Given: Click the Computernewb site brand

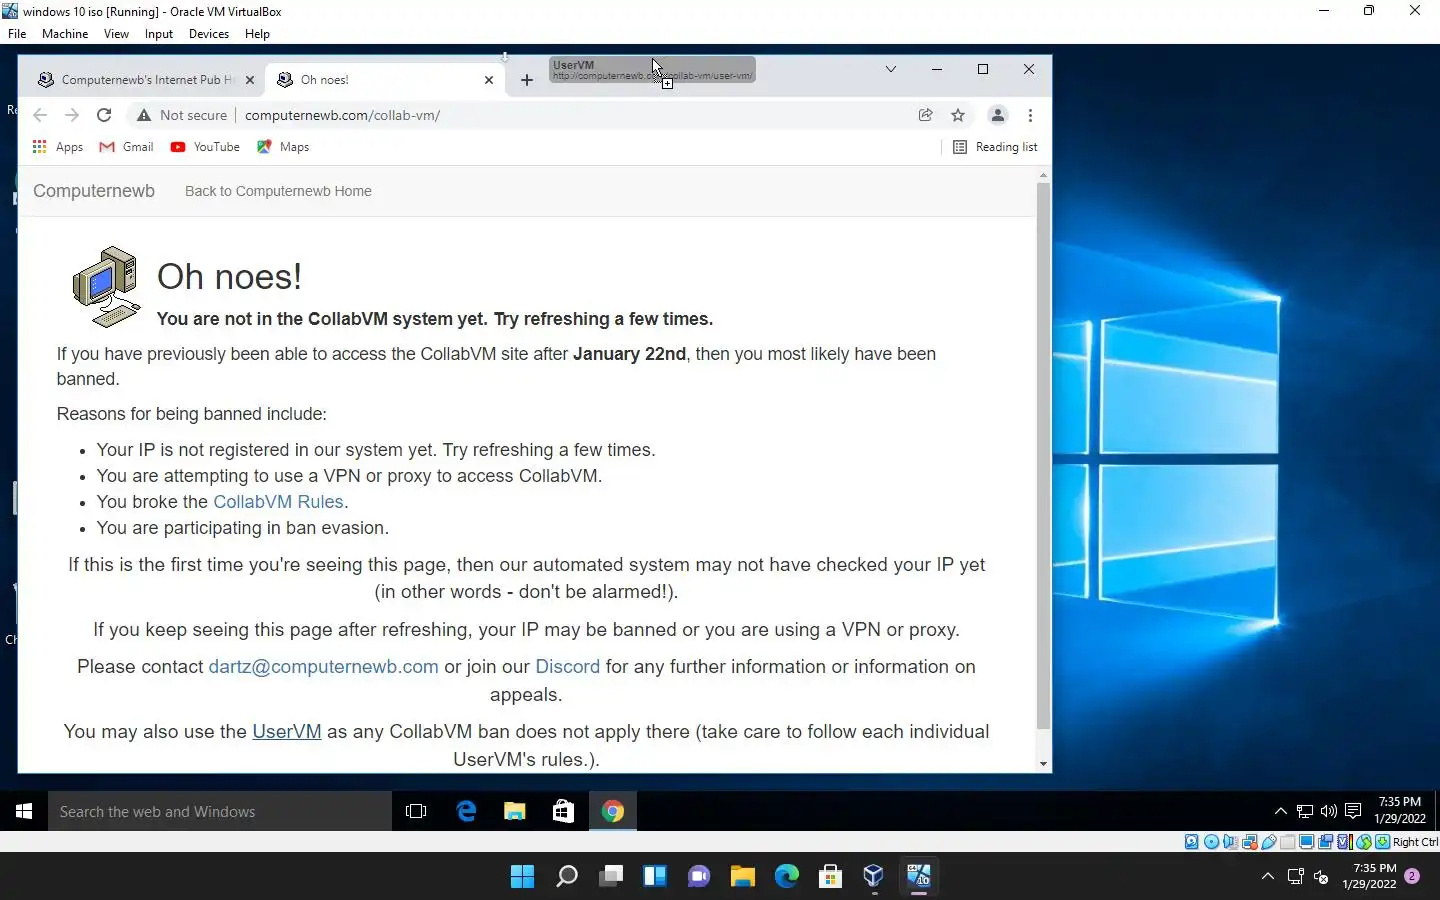Looking at the screenshot, I should (94, 191).
